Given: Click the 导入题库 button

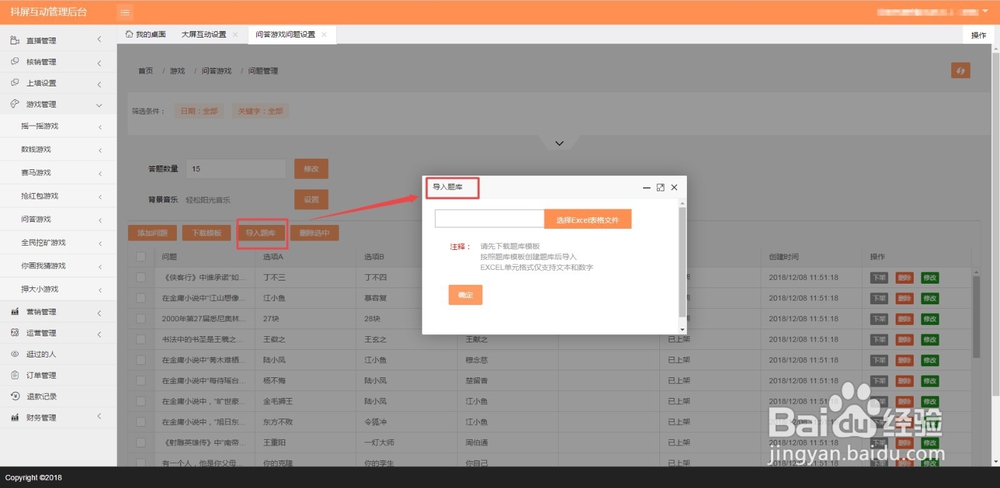Looking at the screenshot, I should coord(261,233).
